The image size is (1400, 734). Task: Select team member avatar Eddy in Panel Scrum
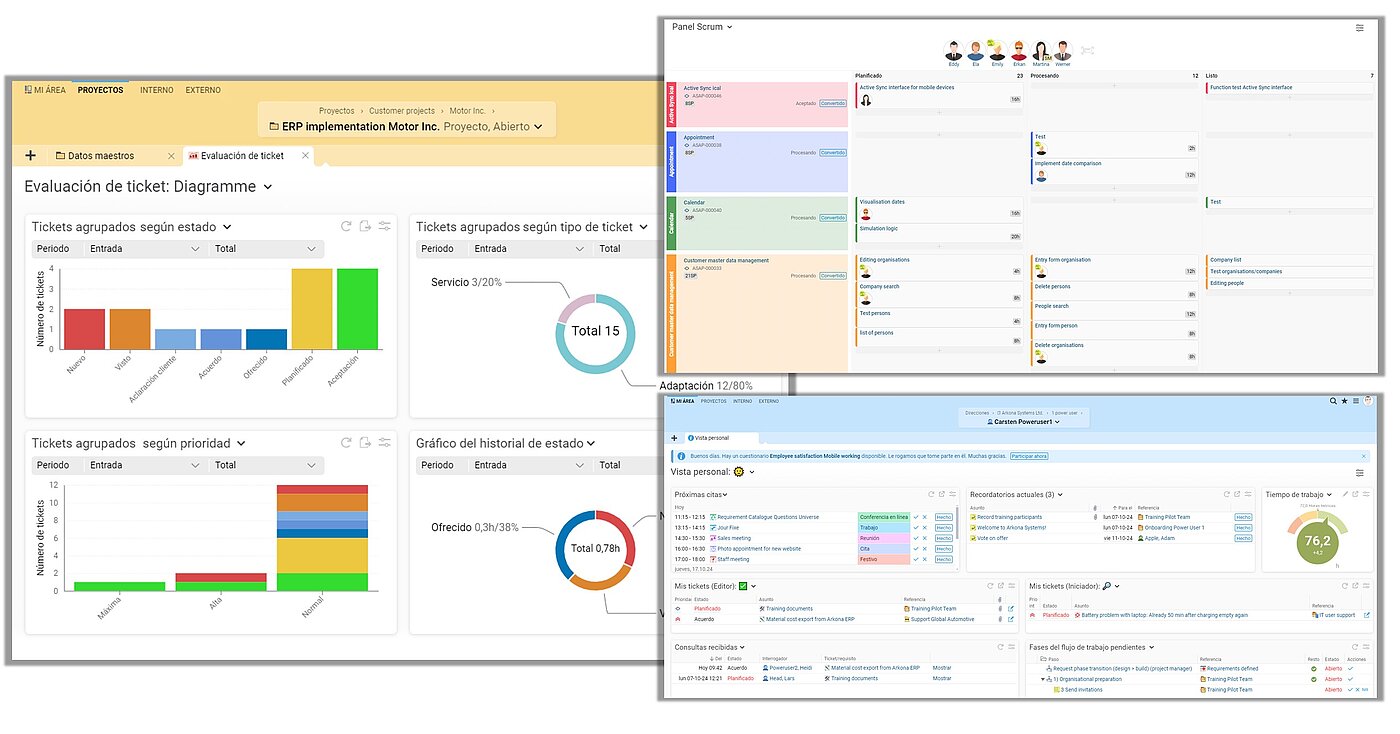click(x=952, y=51)
